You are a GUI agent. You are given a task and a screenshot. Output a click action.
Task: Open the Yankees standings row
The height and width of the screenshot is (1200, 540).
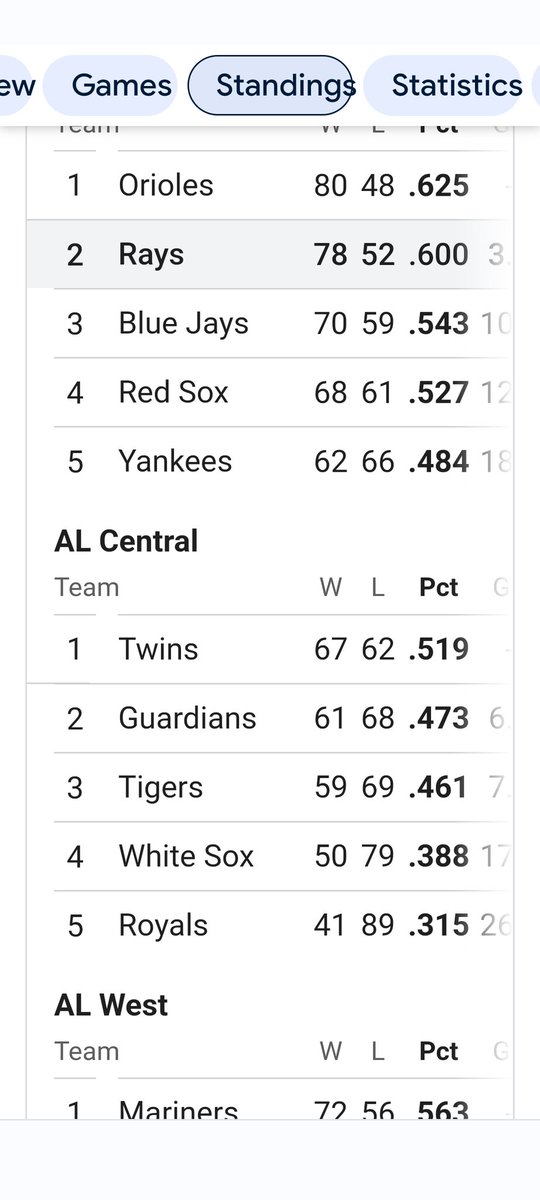[270, 461]
